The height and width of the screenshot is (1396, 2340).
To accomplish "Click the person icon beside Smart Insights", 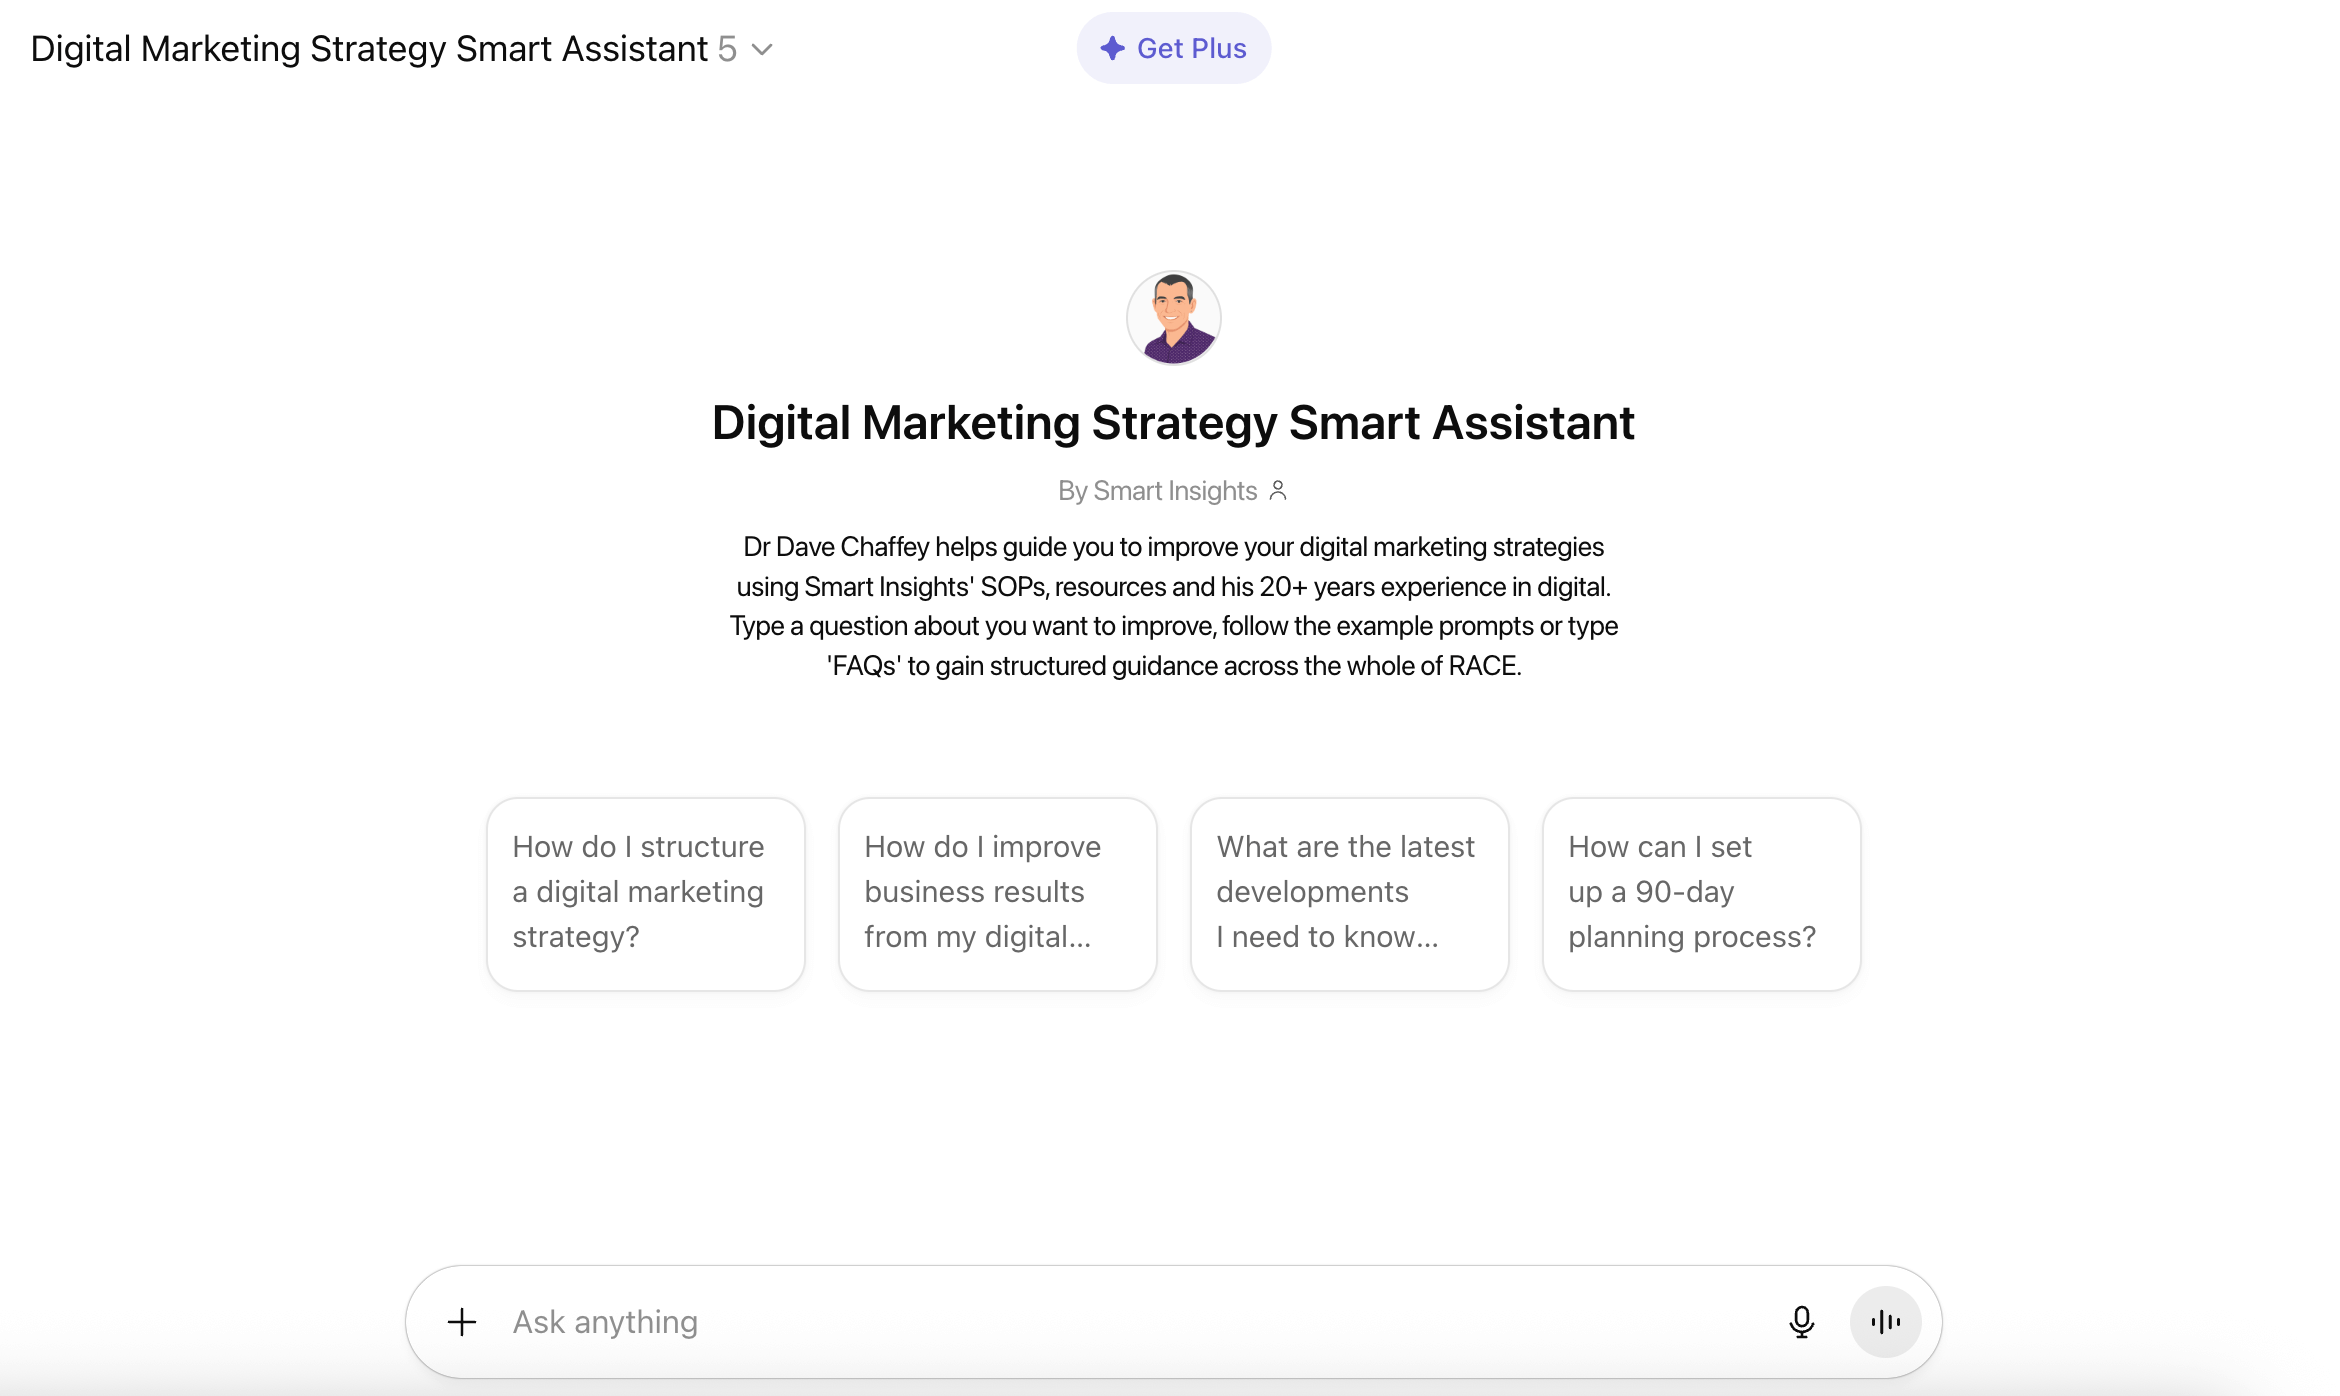I will (1278, 490).
